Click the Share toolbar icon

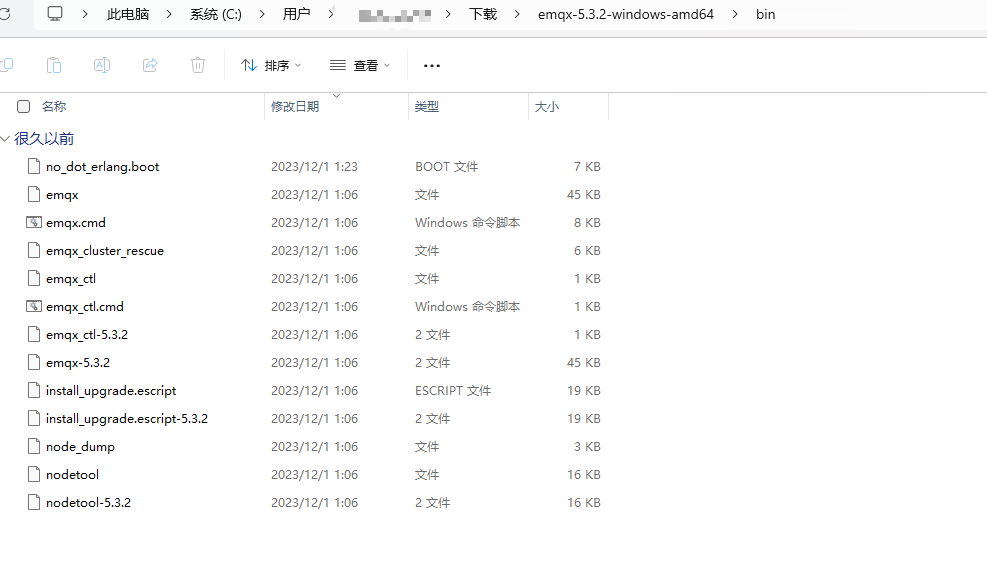pos(150,65)
